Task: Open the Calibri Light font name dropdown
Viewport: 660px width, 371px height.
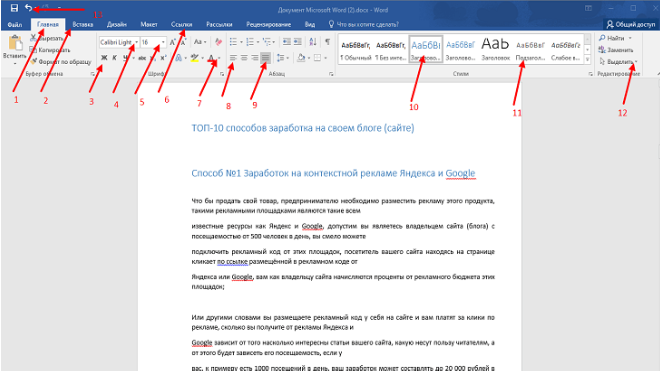Action: 136,42
